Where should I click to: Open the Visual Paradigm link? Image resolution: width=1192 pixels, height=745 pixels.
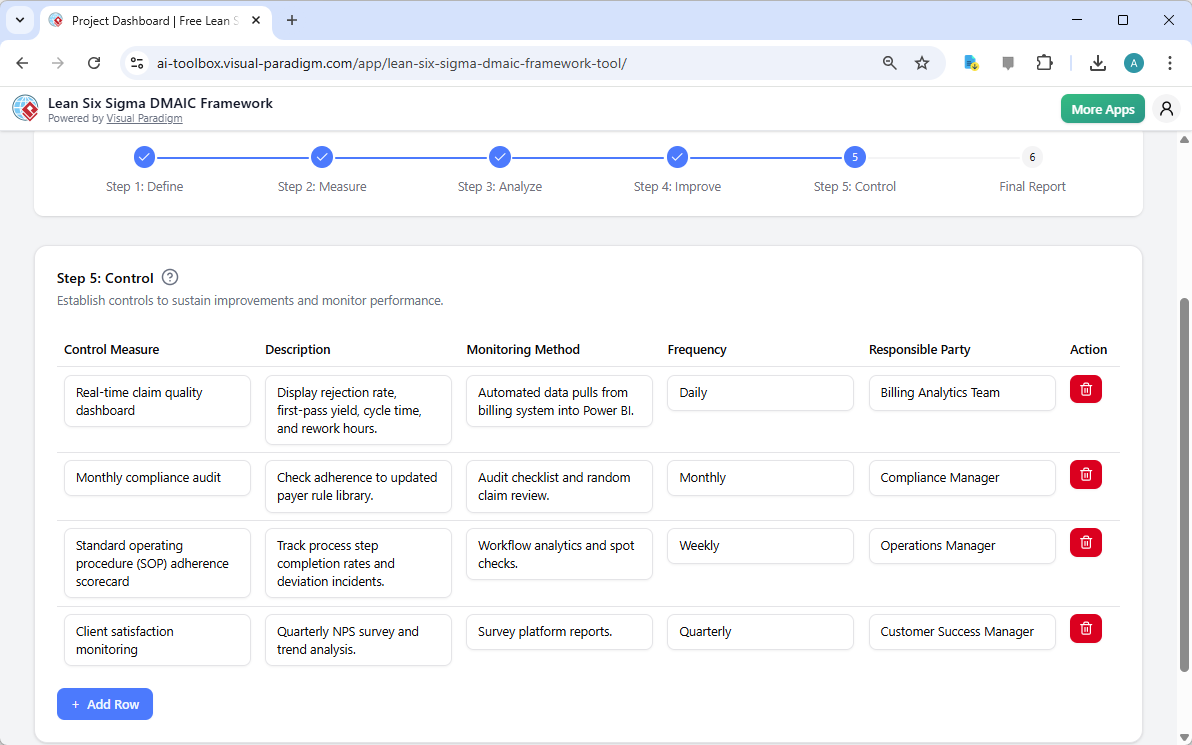pos(144,118)
